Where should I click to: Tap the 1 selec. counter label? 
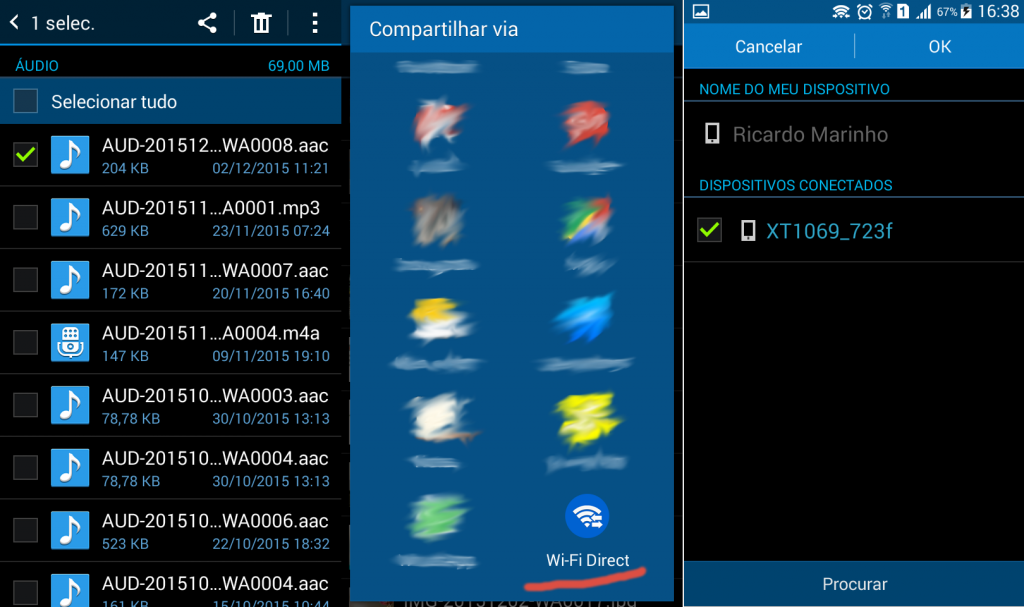(63, 24)
